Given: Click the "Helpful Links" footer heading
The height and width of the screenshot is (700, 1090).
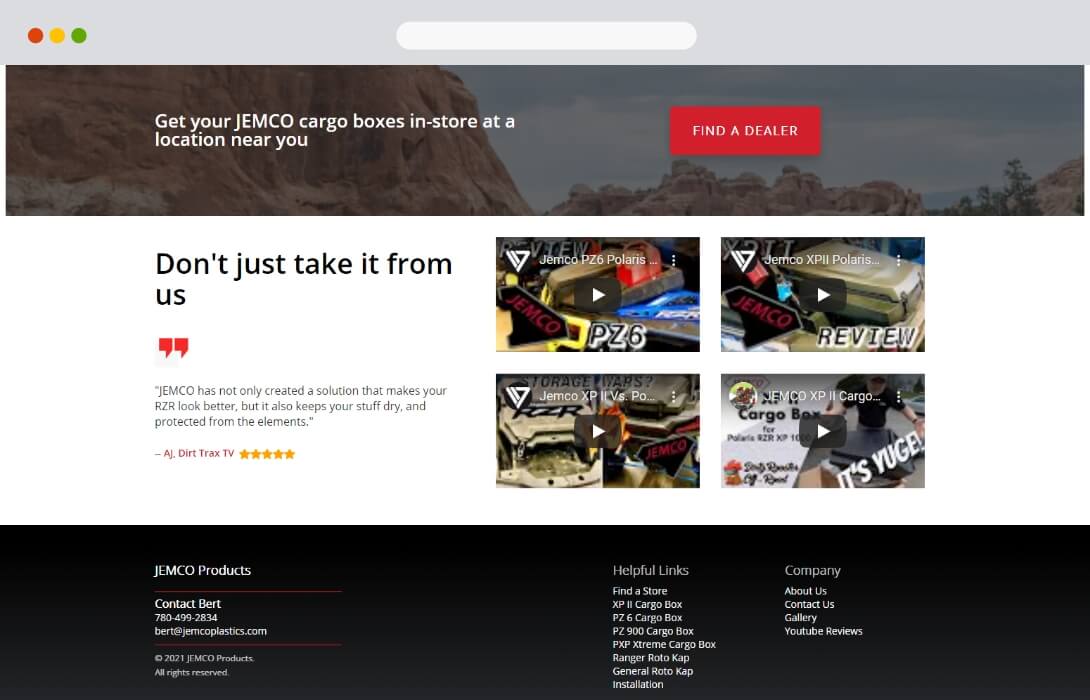Looking at the screenshot, I should pos(651,571).
